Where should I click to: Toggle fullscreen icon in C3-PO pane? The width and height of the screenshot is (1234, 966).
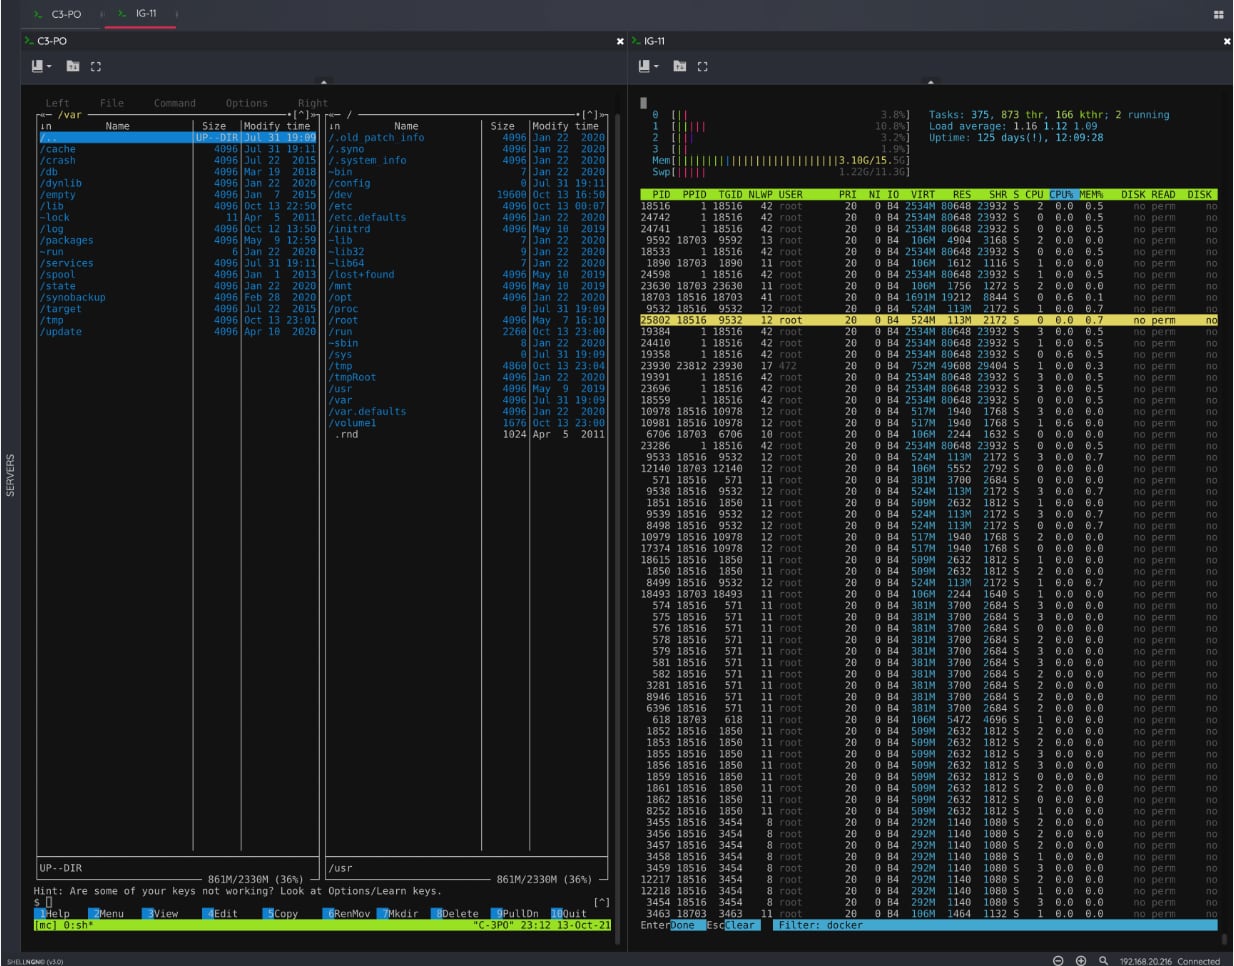[96, 66]
